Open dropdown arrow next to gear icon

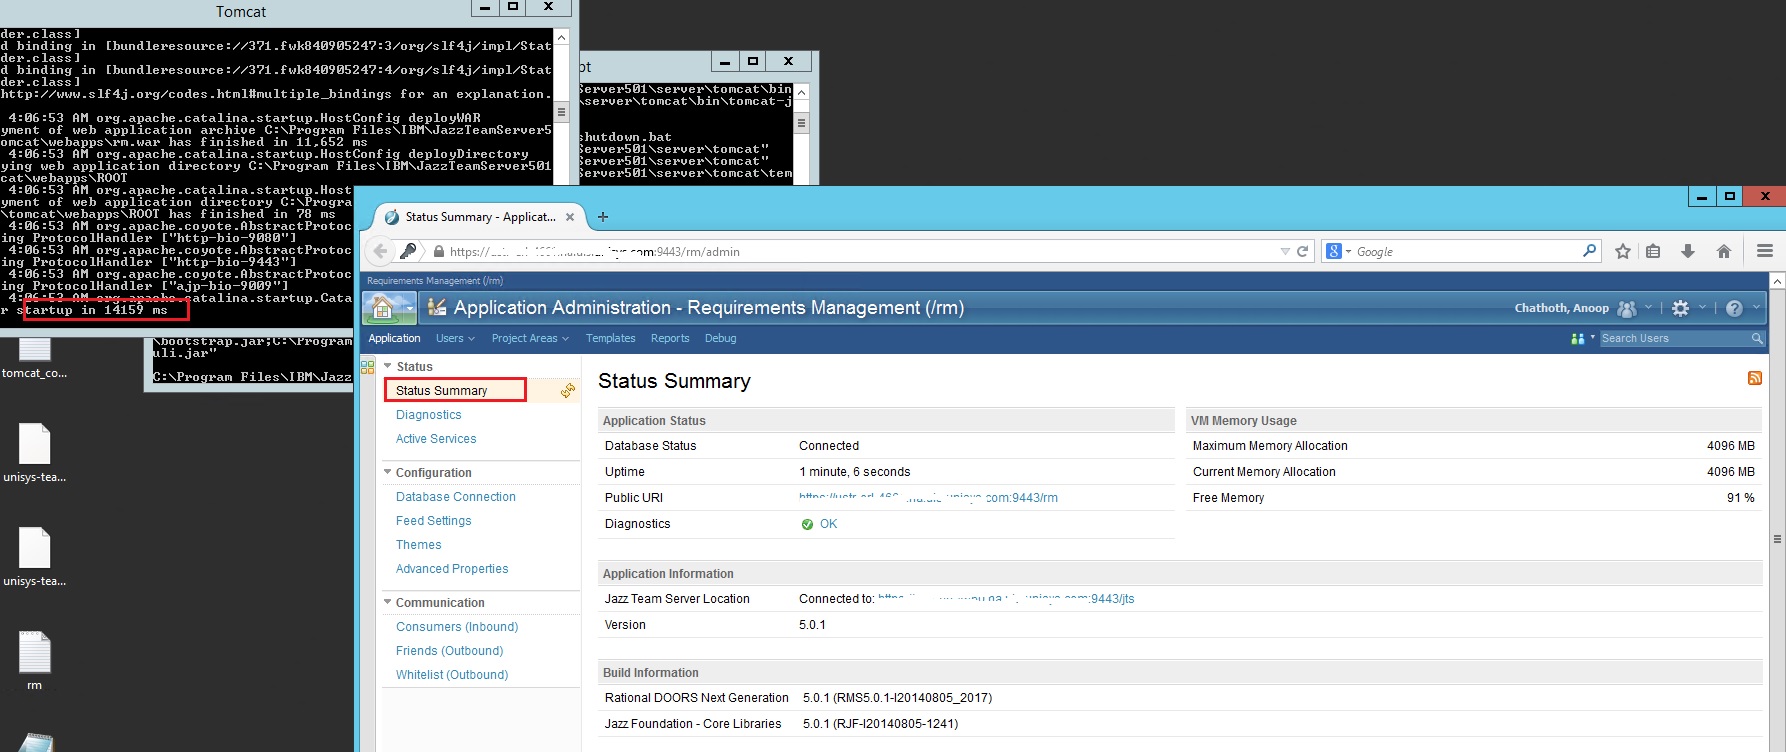pyautogui.click(x=1702, y=308)
